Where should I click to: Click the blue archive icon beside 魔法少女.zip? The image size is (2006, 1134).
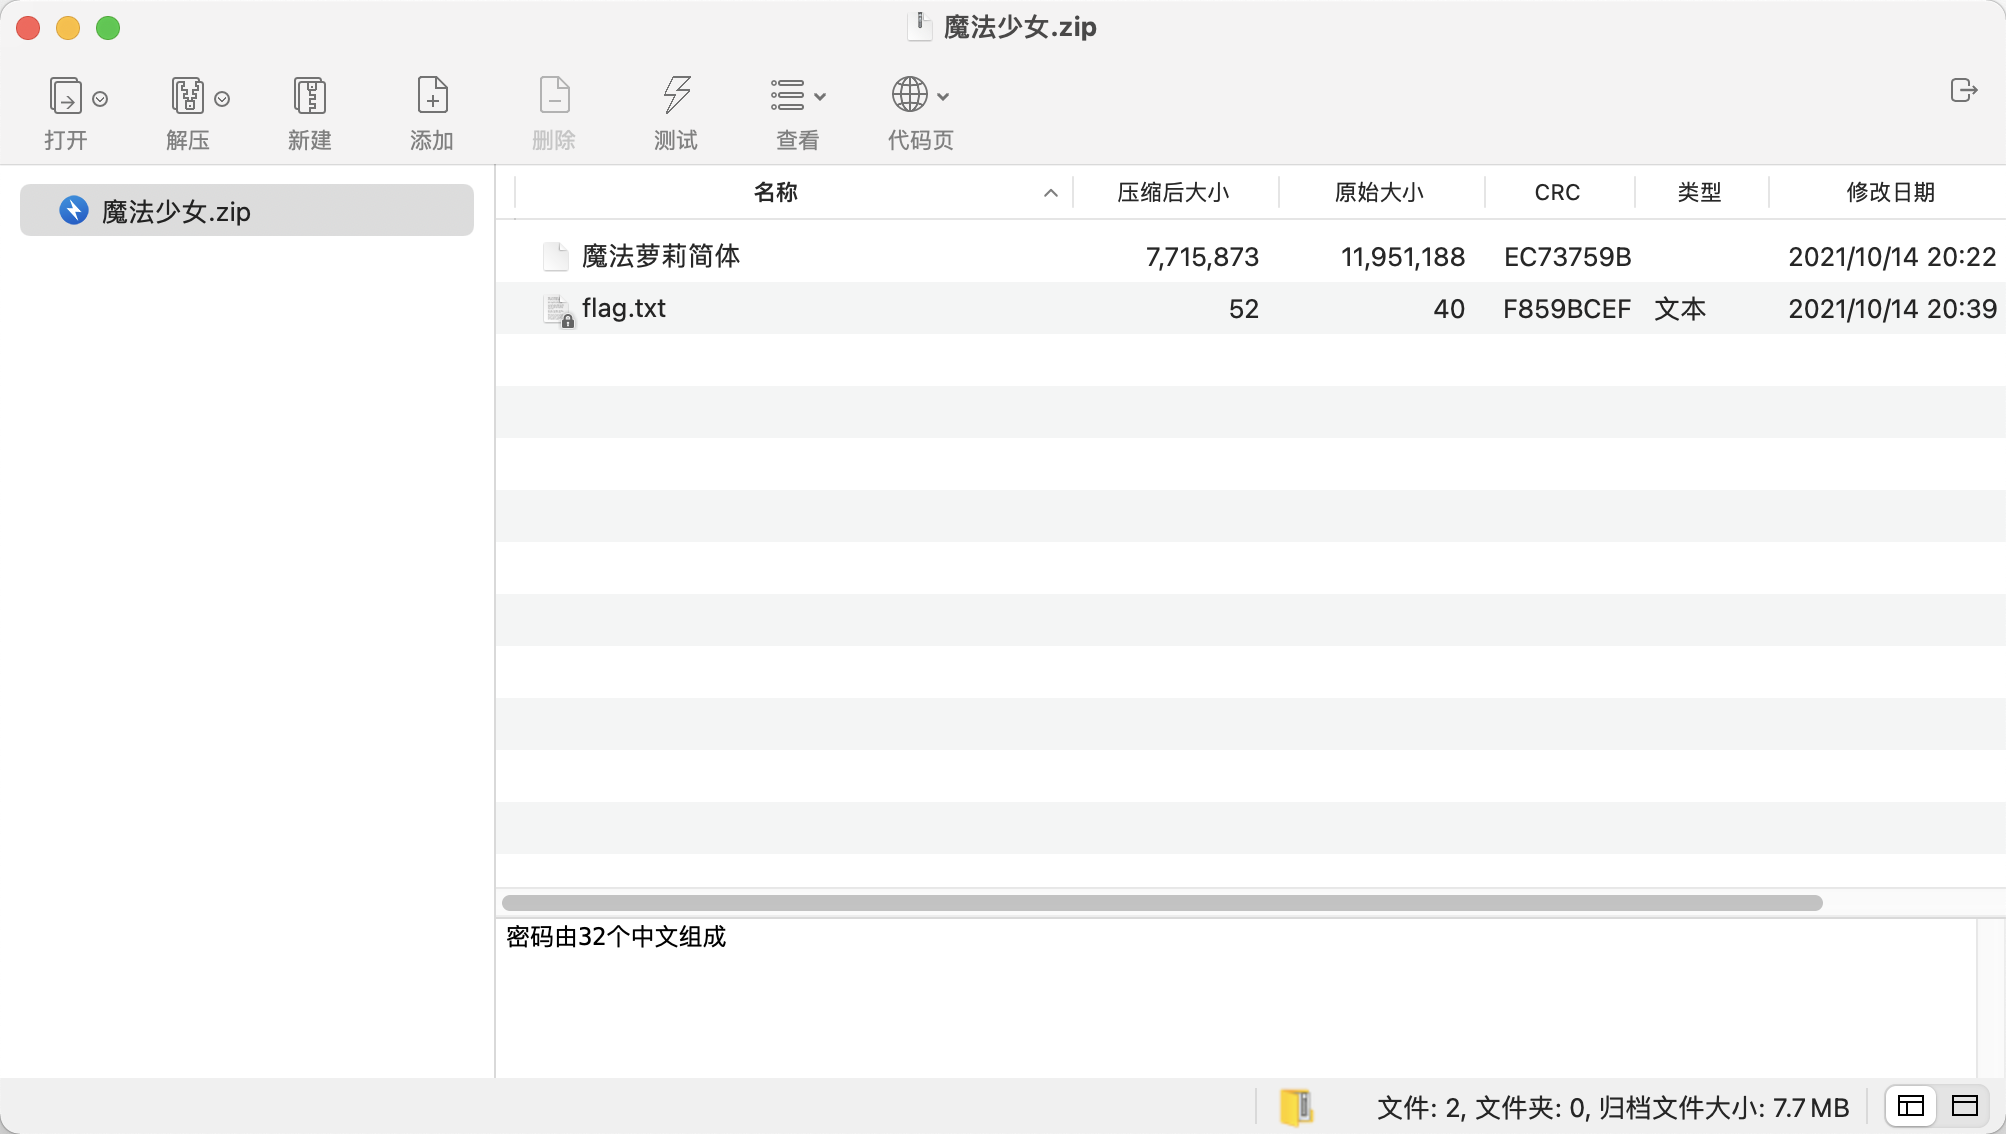(73, 210)
